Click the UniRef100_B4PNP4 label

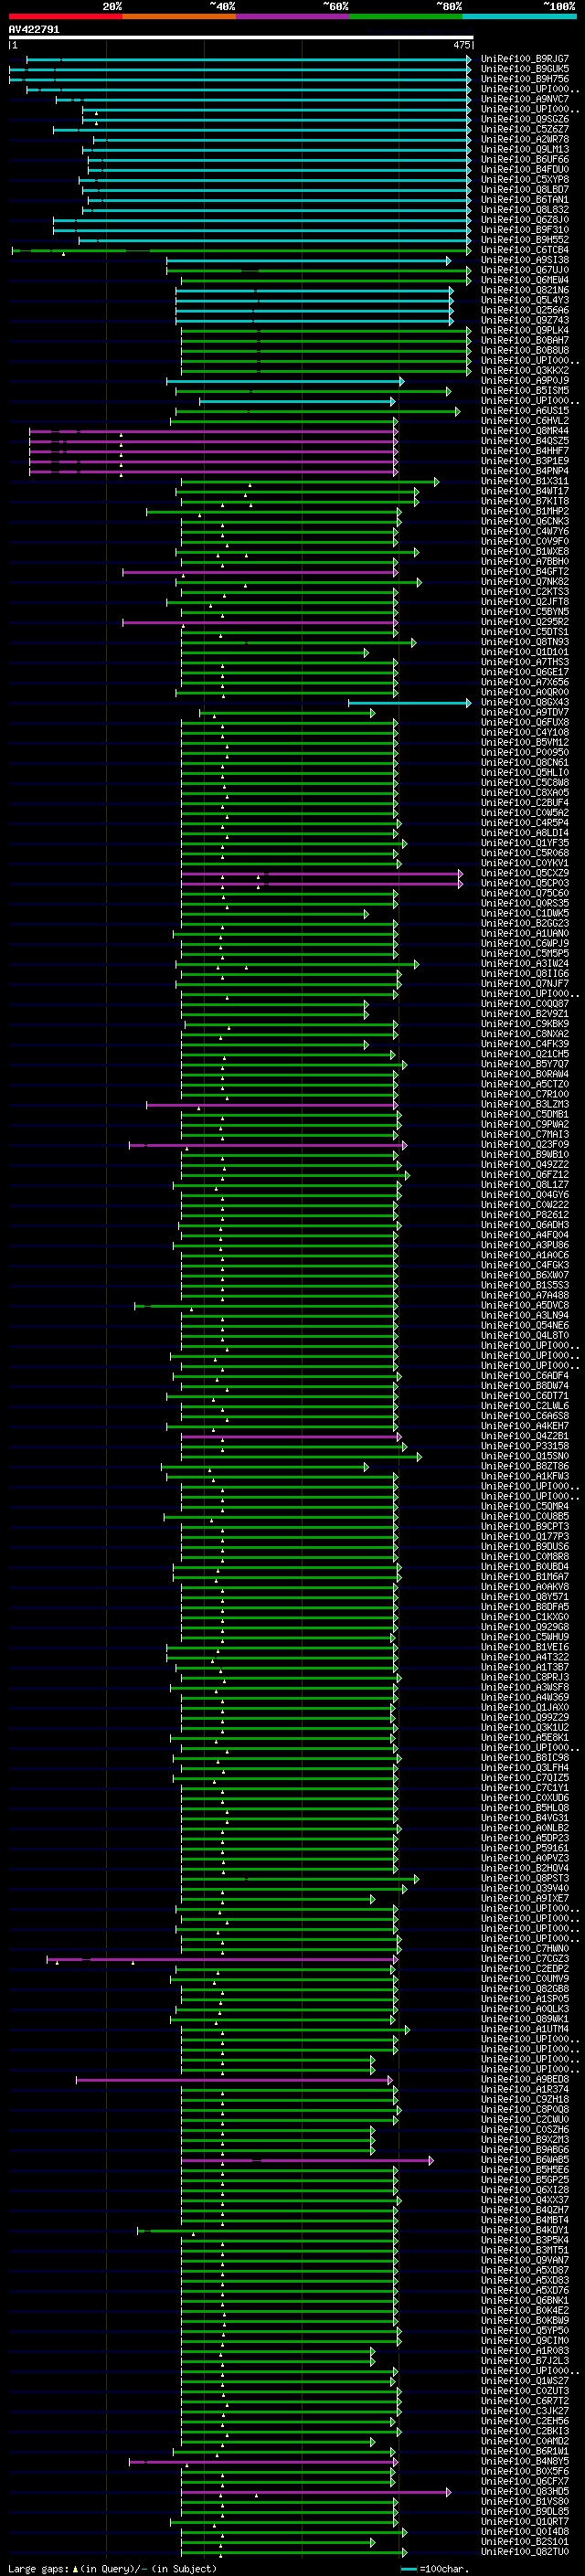pos(525,471)
